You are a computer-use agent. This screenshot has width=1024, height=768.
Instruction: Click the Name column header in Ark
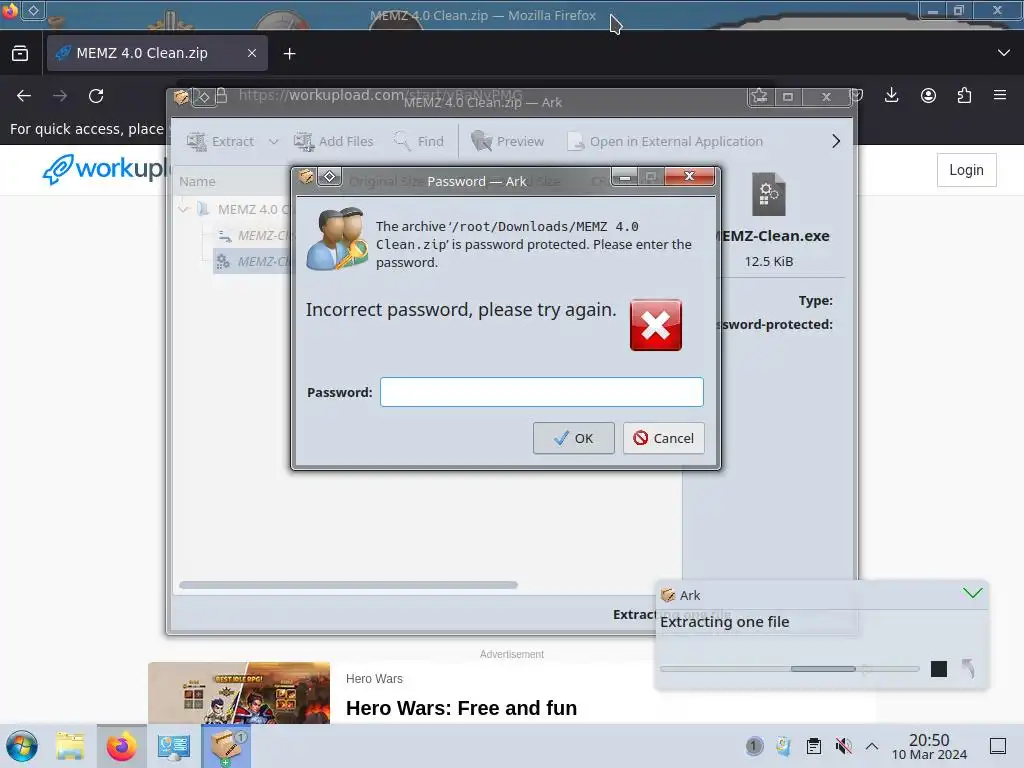click(197, 182)
